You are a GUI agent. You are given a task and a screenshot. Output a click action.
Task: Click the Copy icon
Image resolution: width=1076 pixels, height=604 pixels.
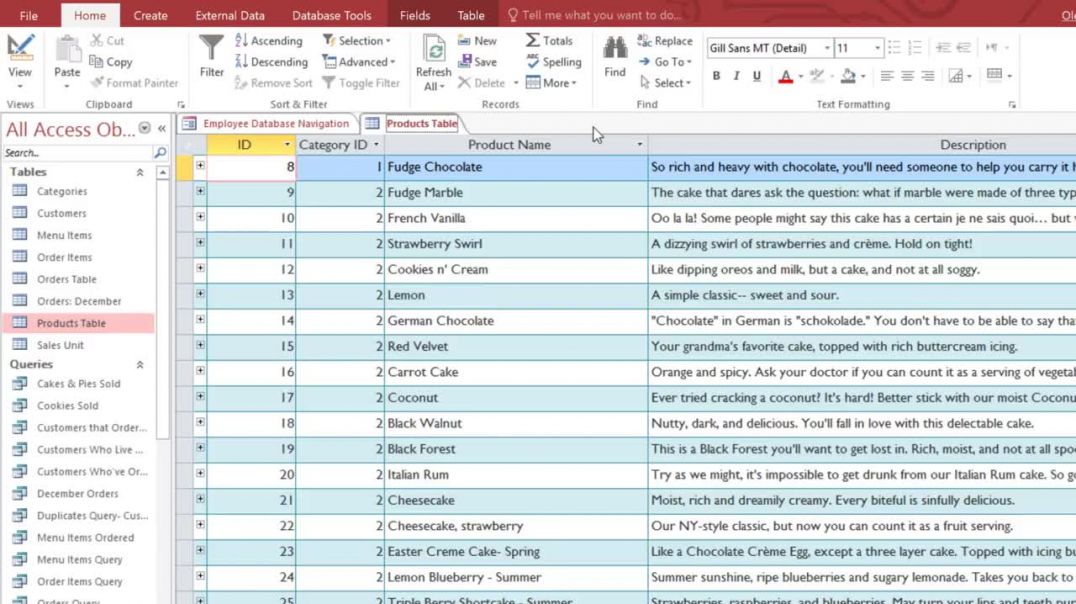[96, 62]
